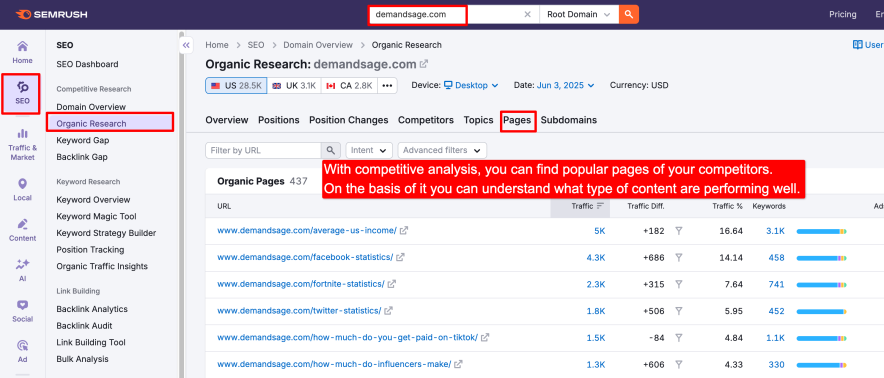
Task: Open external icon for influencers-make row
Action: pyautogui.click(x=458, y=364)
